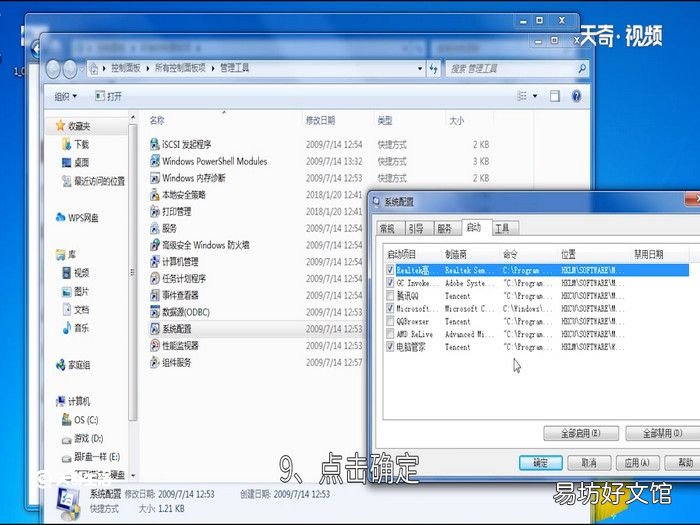
Task: Sort files by 修改日期 column header
Action: click(337, 121)
